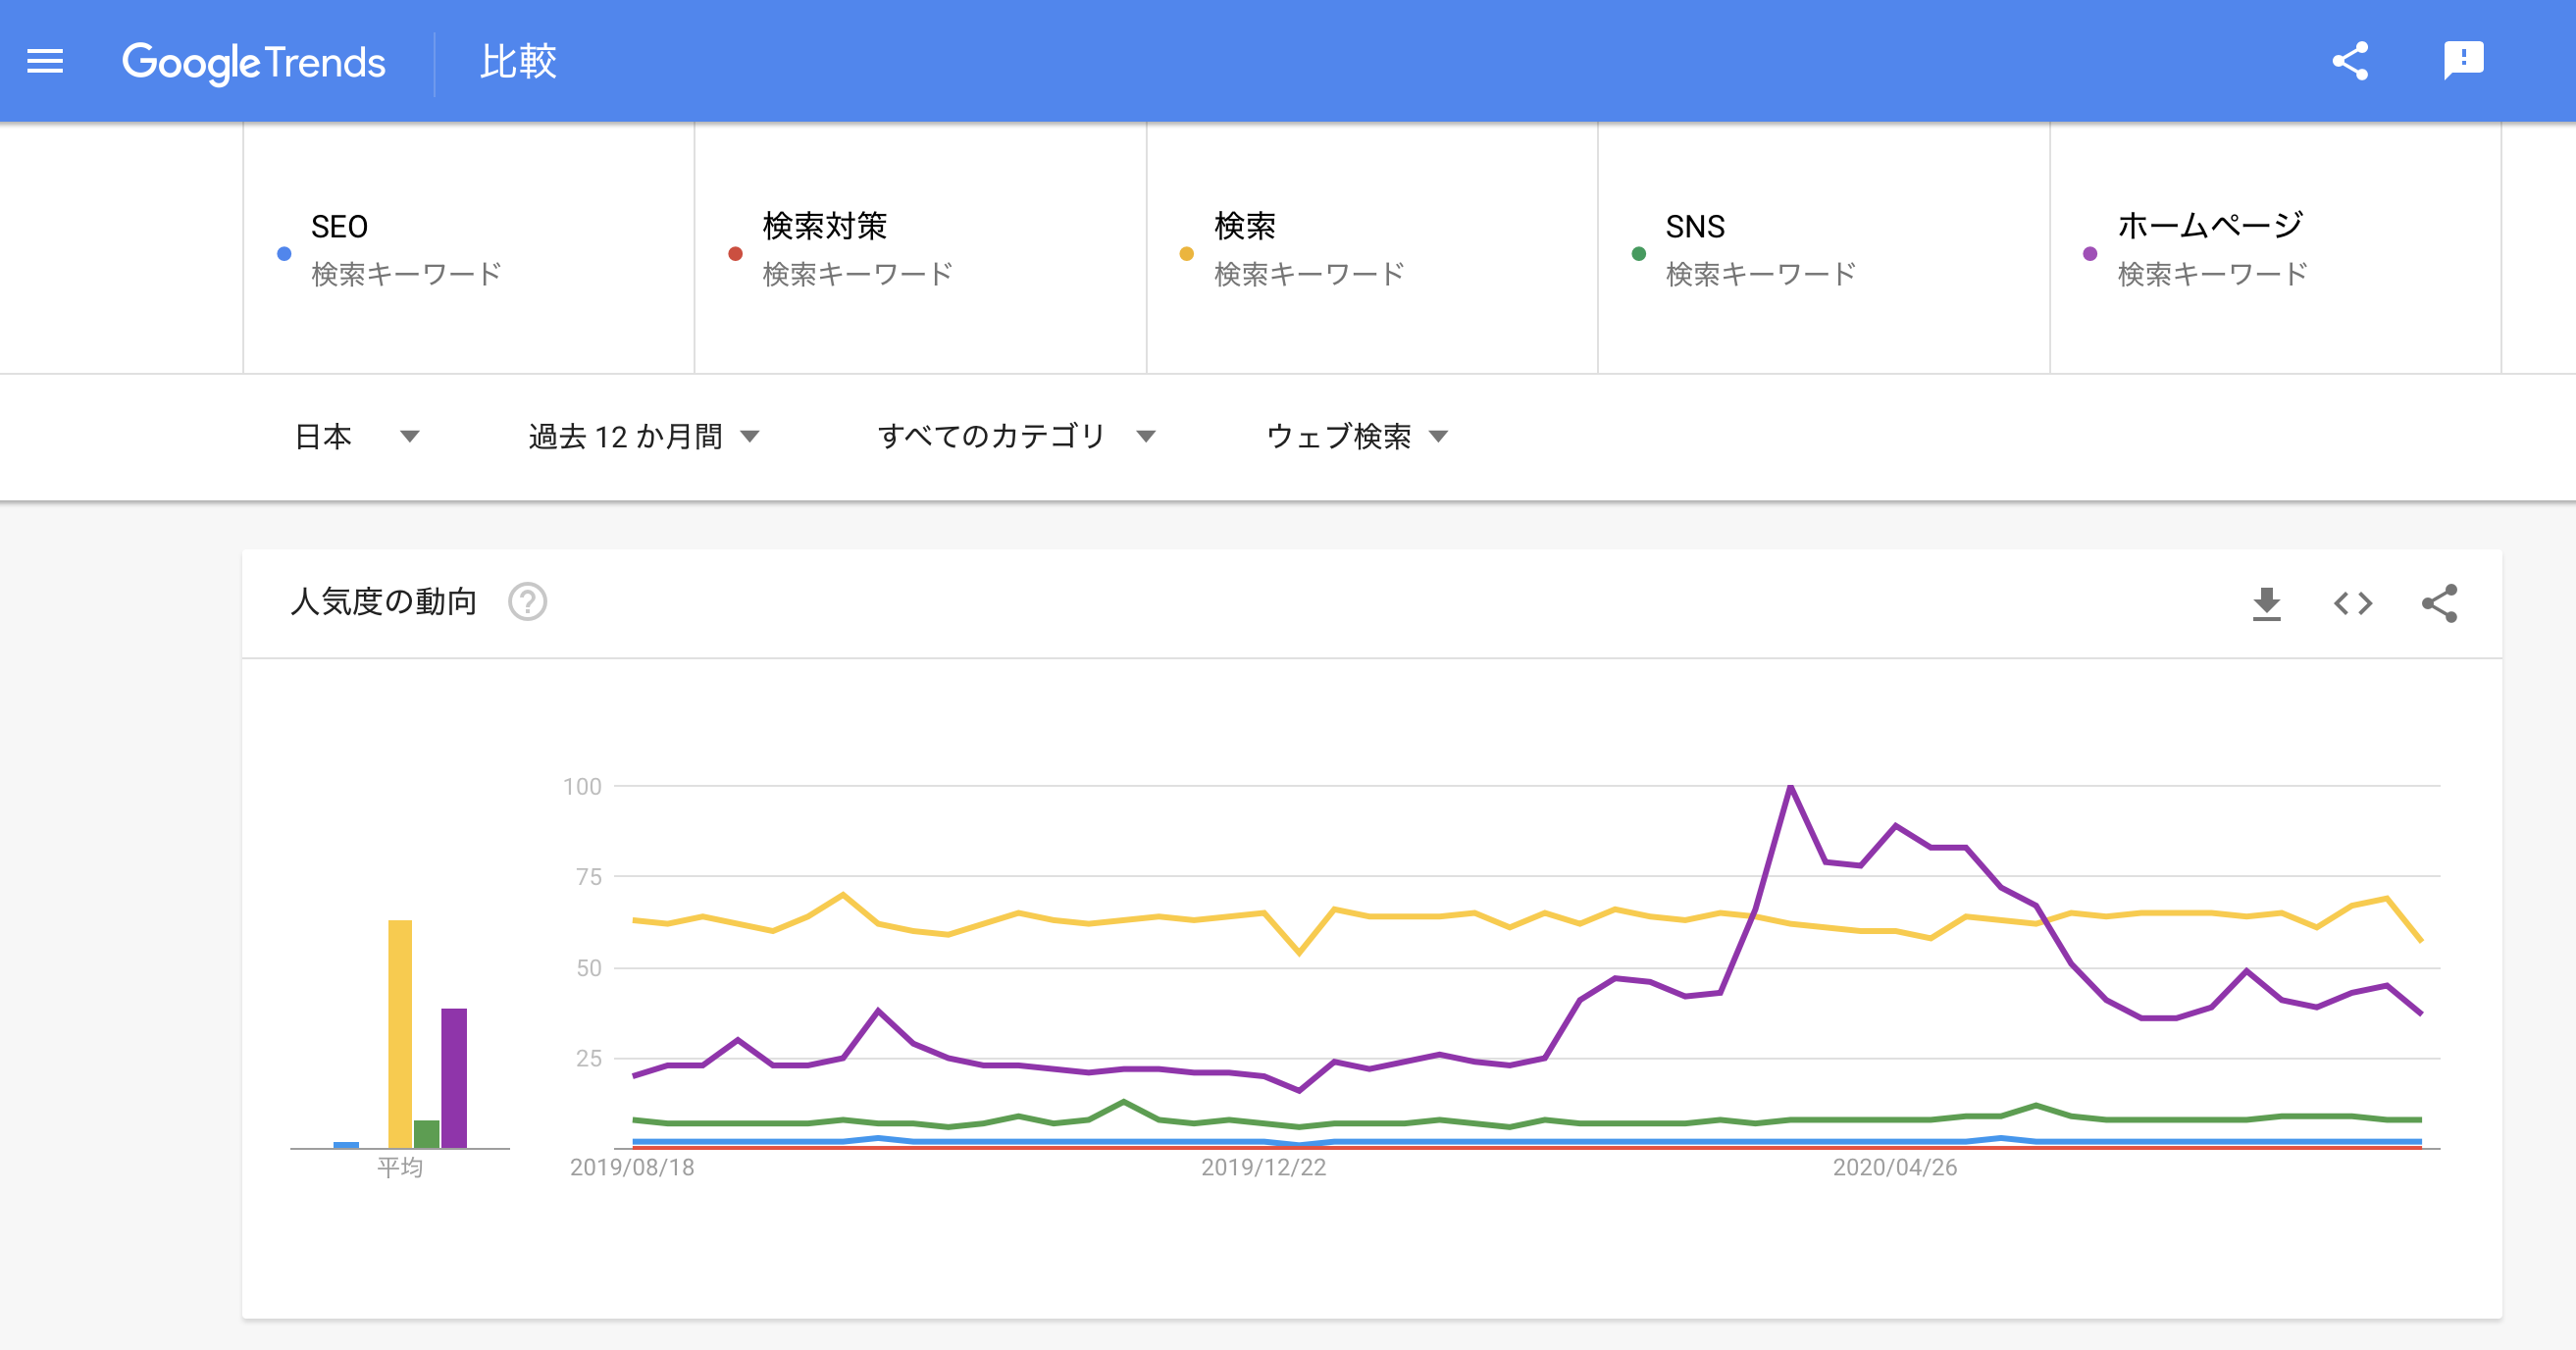Click the green average bar
This screenshot has height=1350, width=2576.
pos(427,1134)
